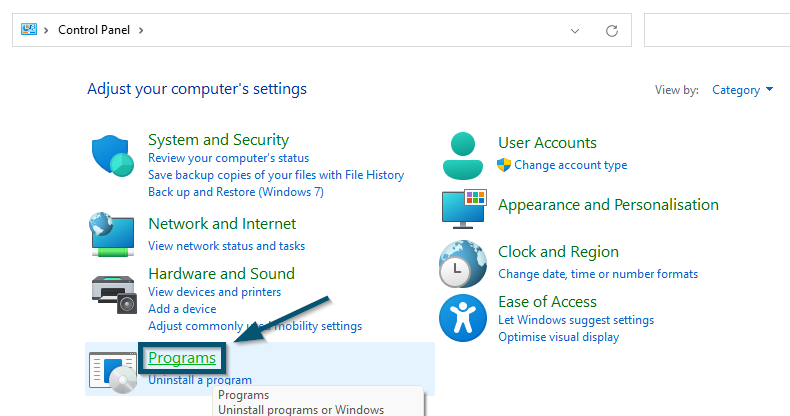Click Change account type
This screenshot has height=416, width=790.
tap(570, 165)
